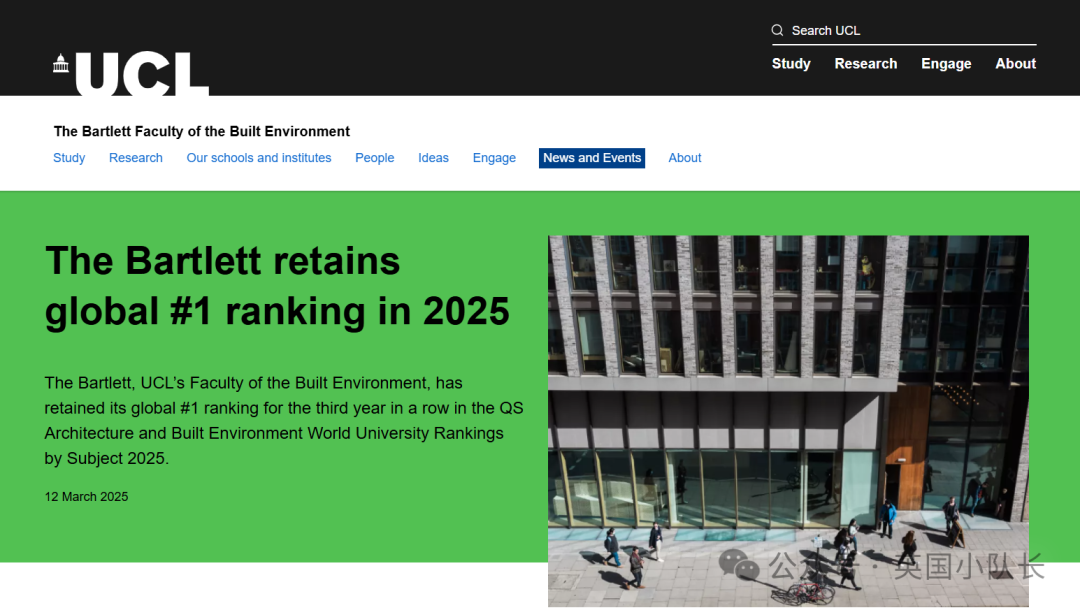Click headline The Bartlett retains global #1 ranking
Image resolution: width=1080 pixels, height=610 pixels.
pos(277,286)
